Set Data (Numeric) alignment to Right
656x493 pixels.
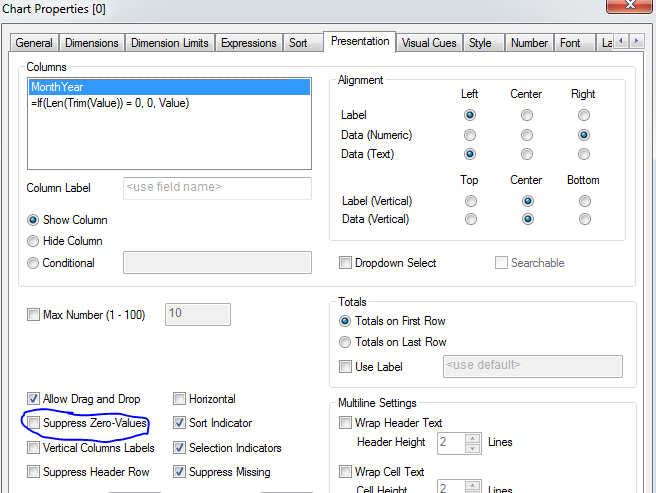point(584,135)
